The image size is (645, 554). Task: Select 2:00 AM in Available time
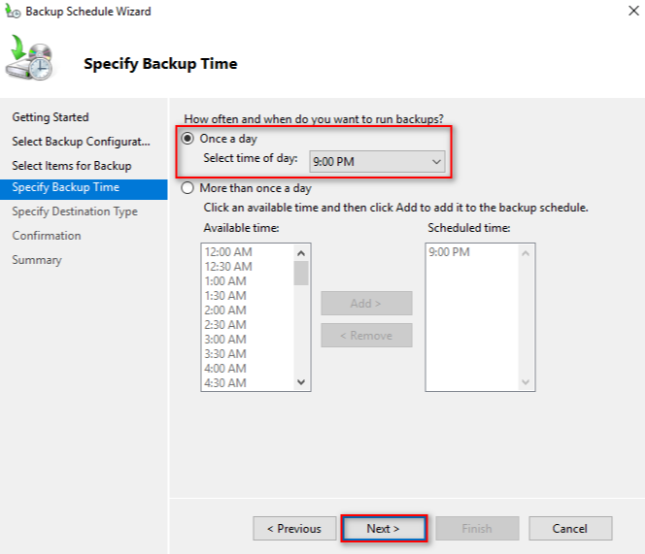225,310
